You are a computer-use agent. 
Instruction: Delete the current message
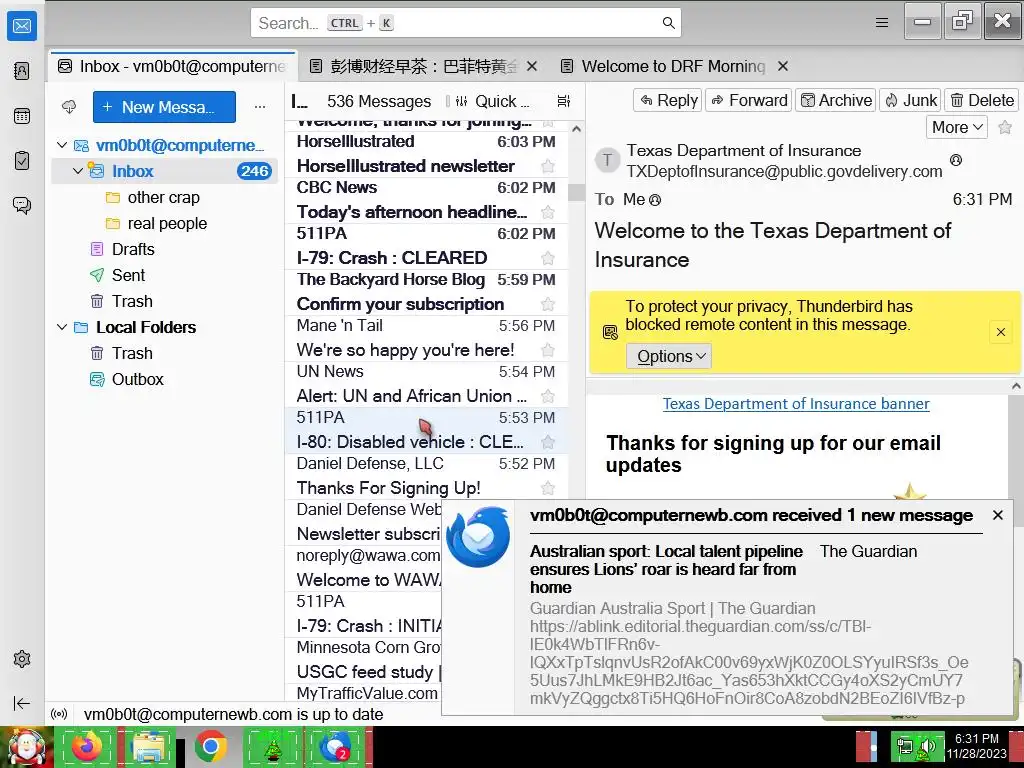(982, 100)
